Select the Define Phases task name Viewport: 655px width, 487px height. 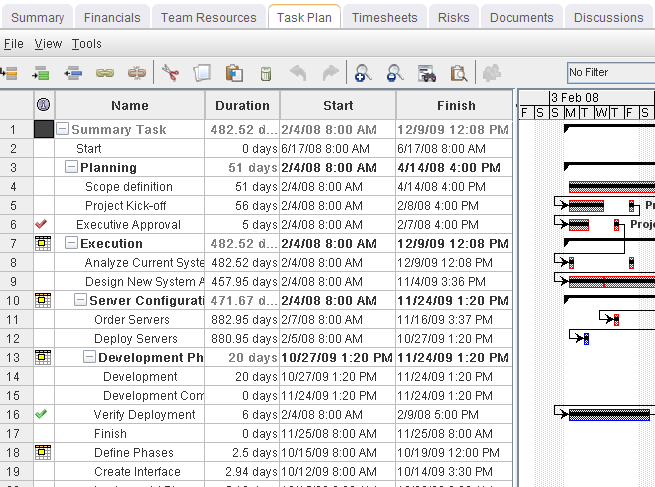click(x=134, y=452)
